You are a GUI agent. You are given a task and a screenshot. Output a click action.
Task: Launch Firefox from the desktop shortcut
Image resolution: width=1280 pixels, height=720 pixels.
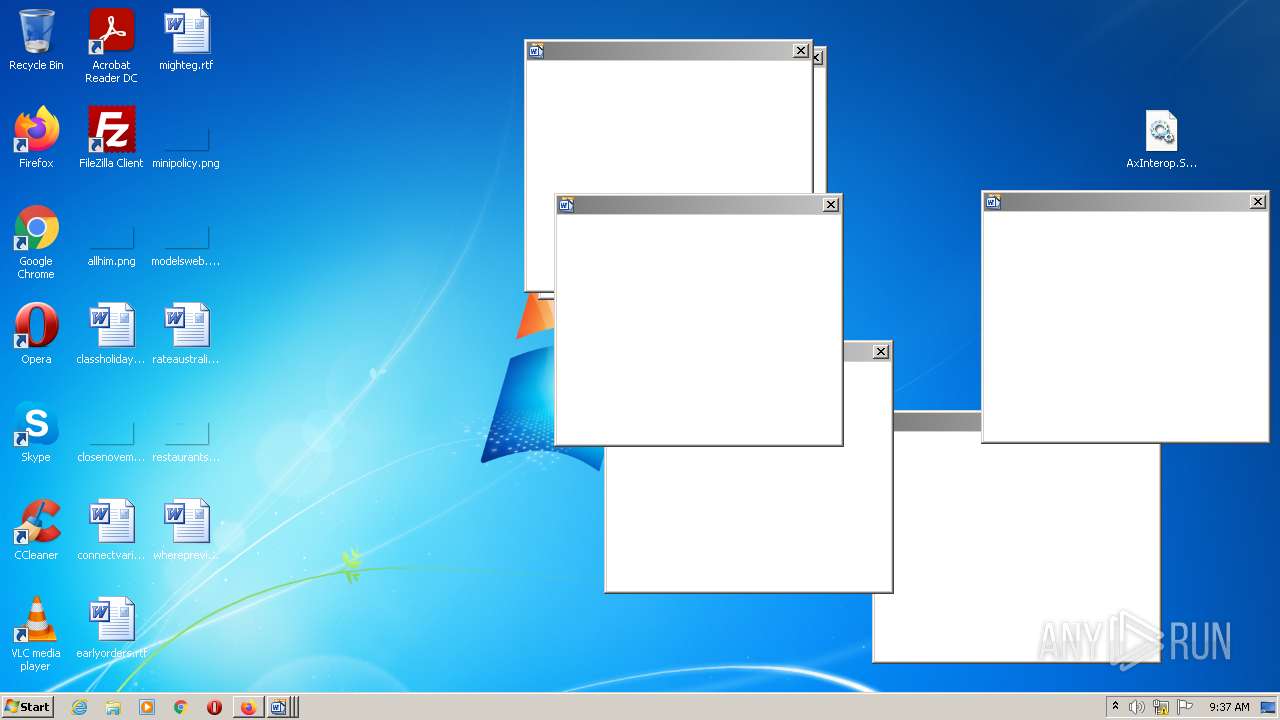click(36, 138)
